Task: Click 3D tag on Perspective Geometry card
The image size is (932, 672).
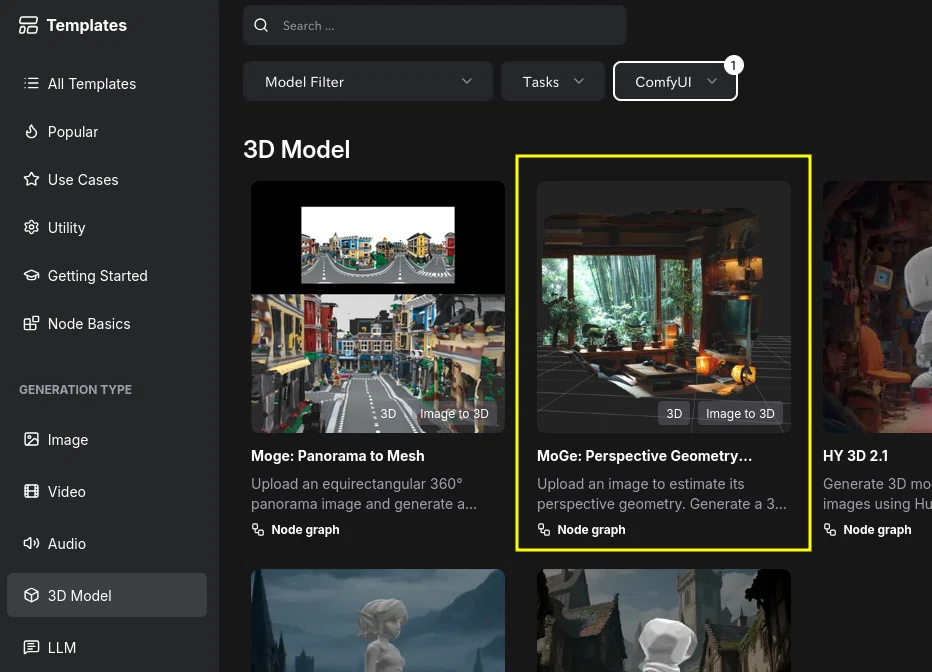Action: coord(674,414)
